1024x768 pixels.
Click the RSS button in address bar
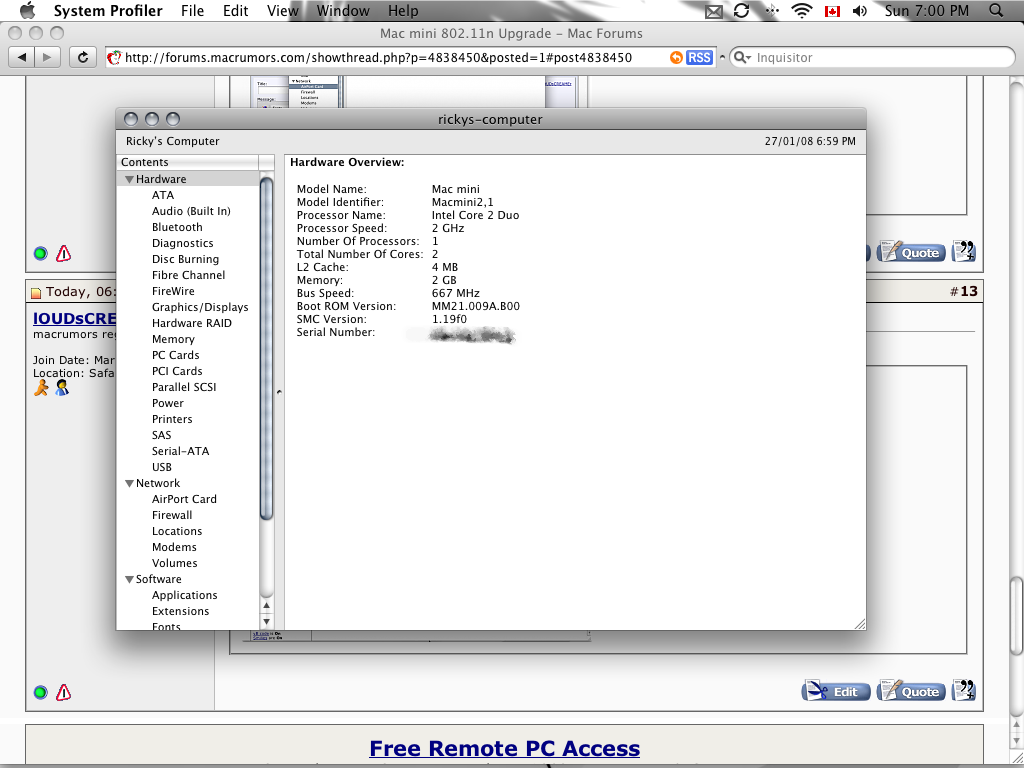(699, 57)
